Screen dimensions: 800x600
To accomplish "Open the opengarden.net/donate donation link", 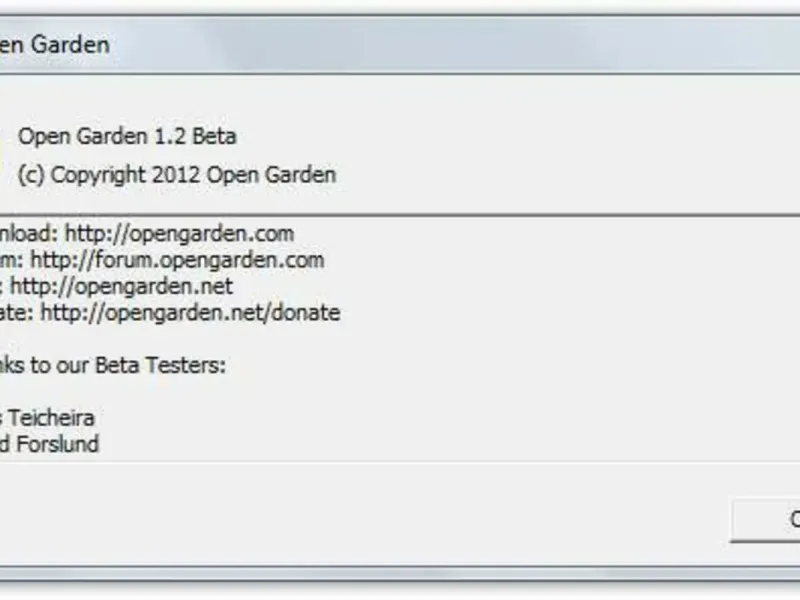I will click(190, 313).
